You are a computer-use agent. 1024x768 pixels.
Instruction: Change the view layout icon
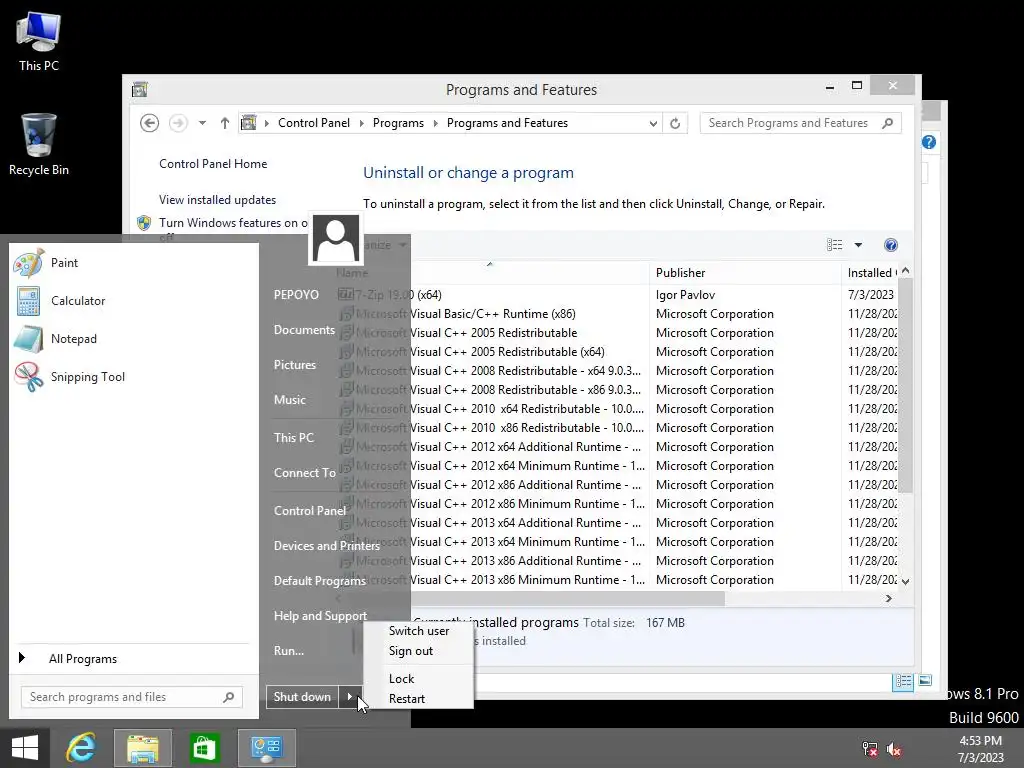(835, 245)
